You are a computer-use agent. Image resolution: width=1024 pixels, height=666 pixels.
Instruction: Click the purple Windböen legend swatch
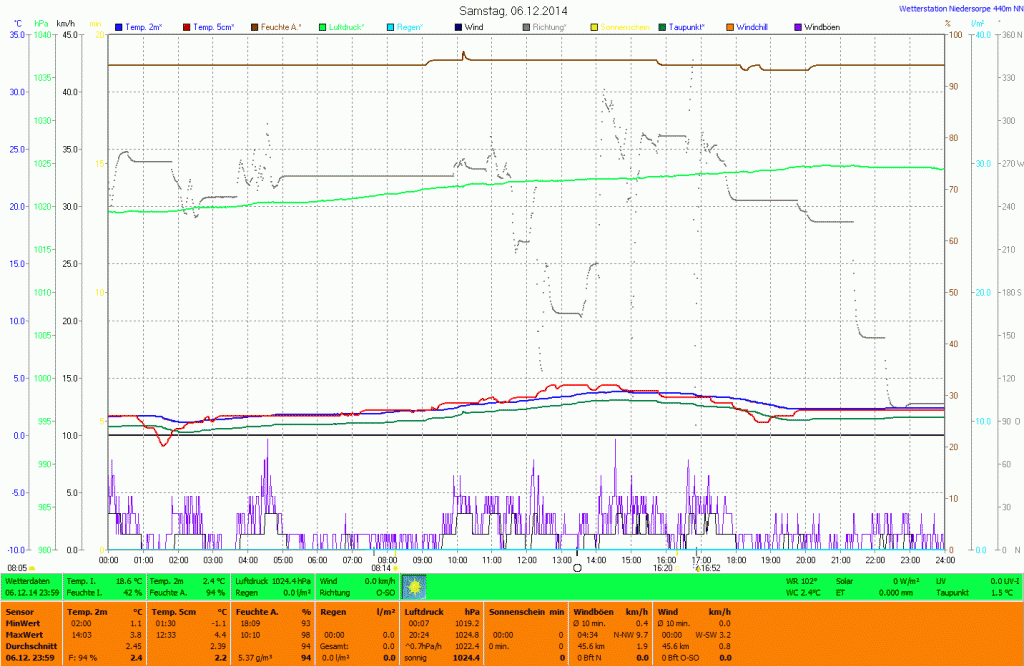(x=797, y=26)
